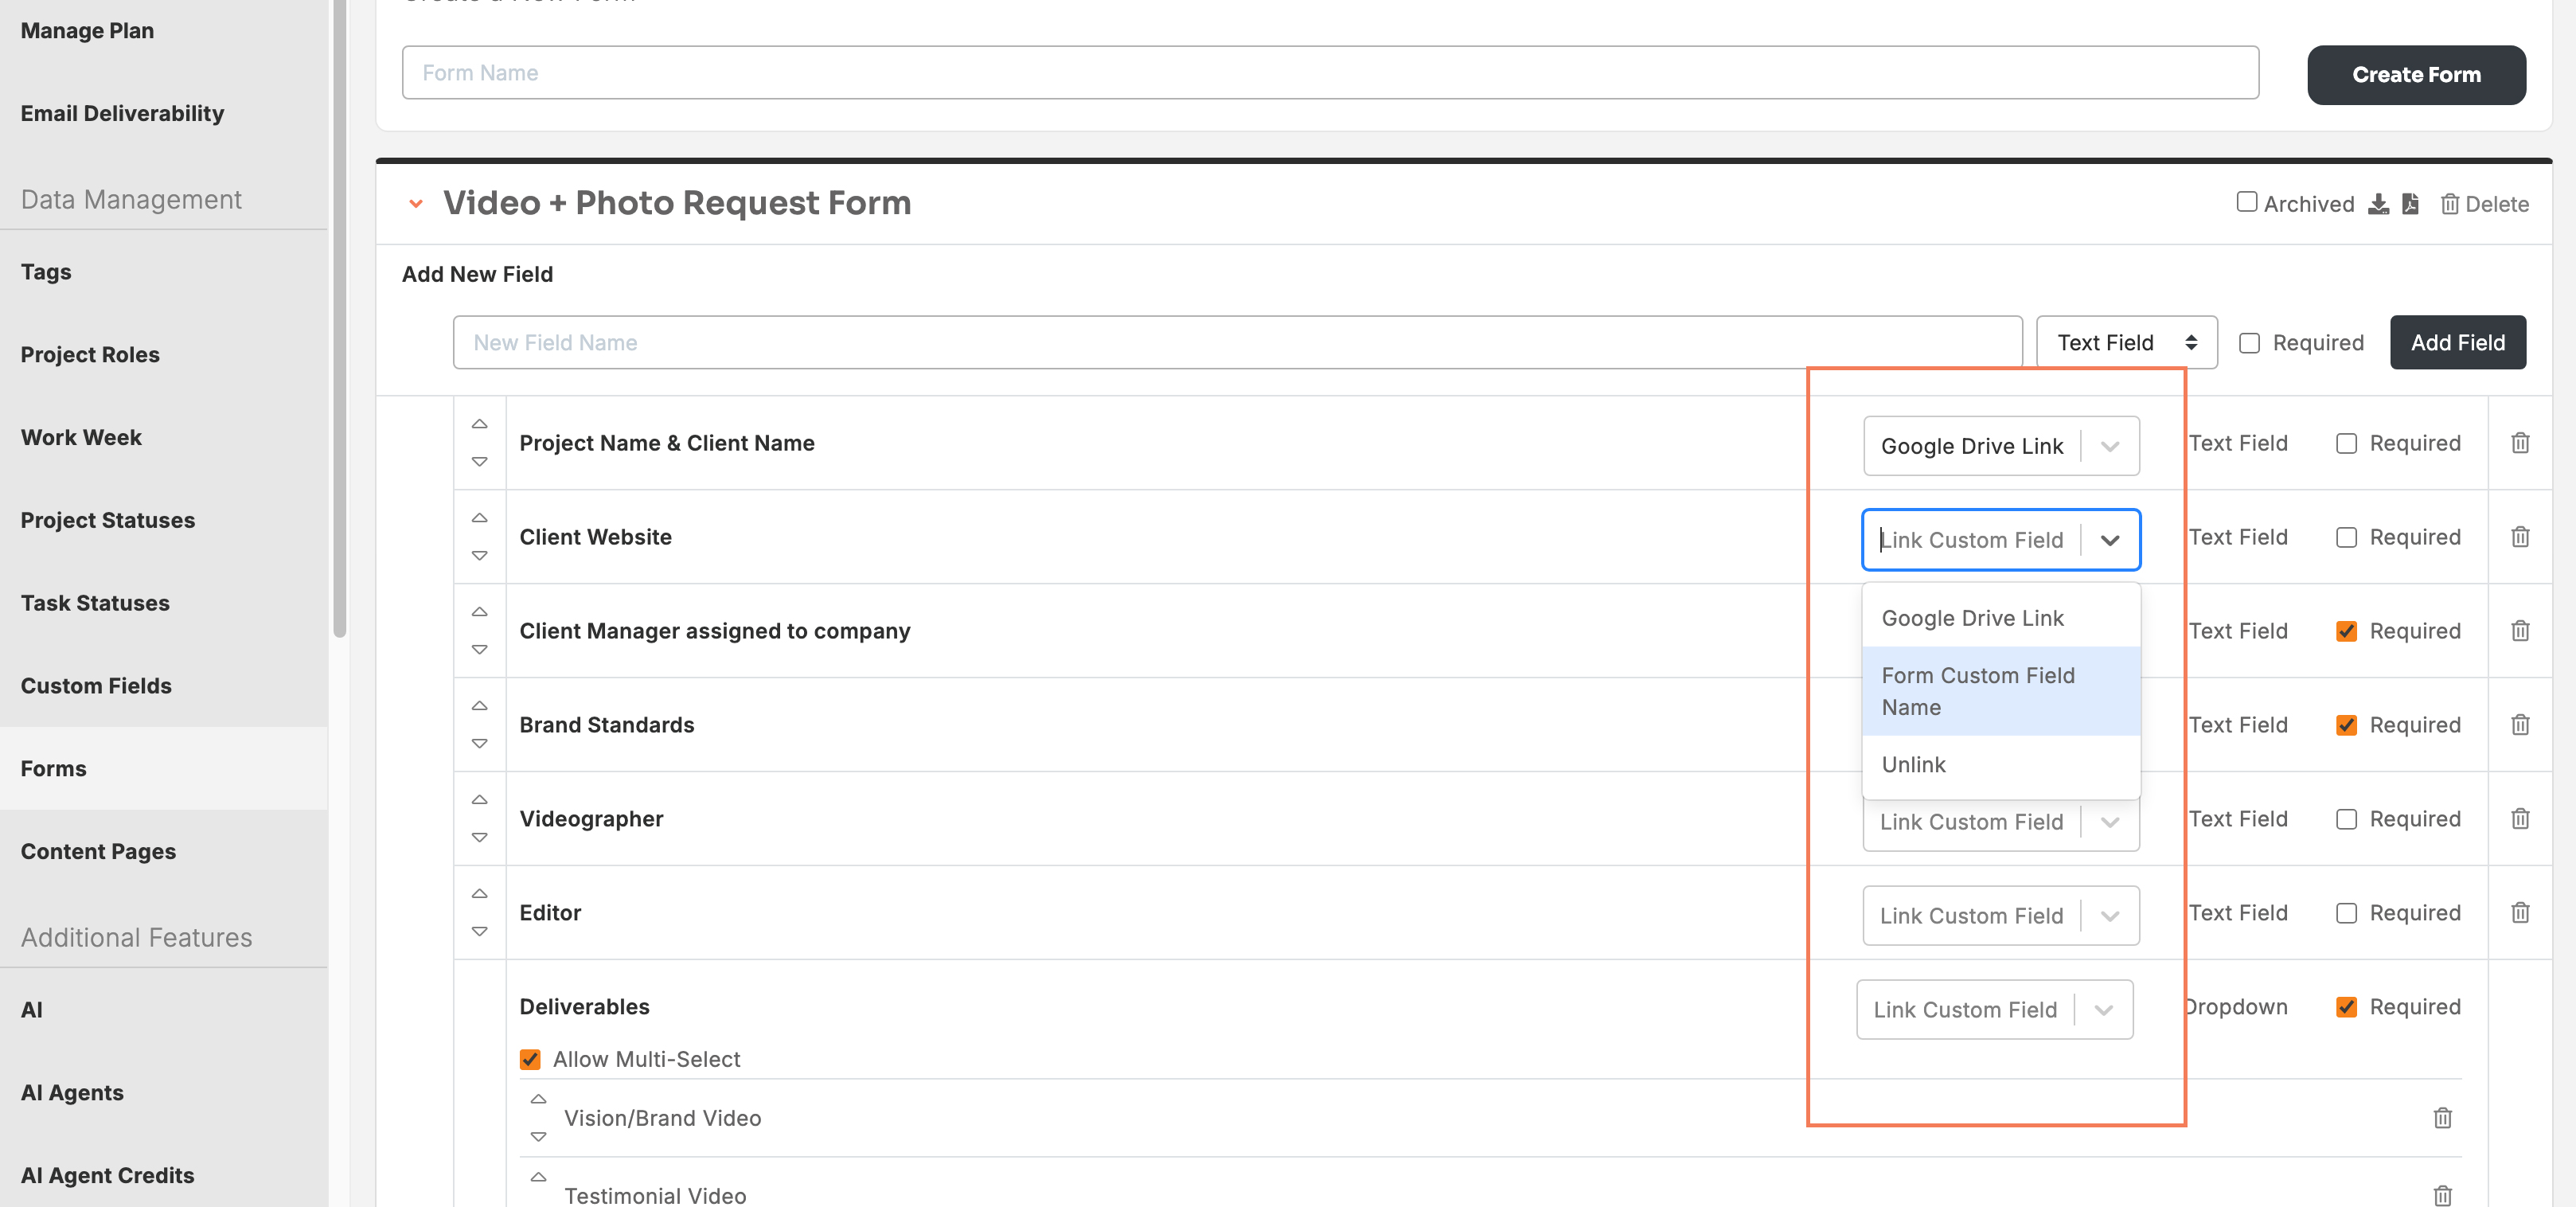This screenshot has width=2576, height=1207.
Task: Move Videographer field up arrow
Action: (480, 800)
